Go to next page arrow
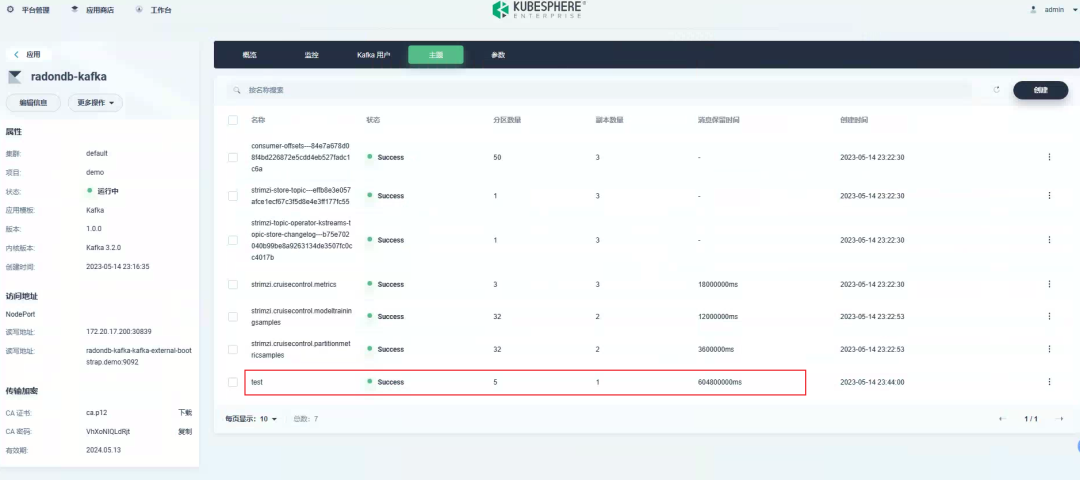Viewport: 1080px width, 480px height. tap(1059, 419)
